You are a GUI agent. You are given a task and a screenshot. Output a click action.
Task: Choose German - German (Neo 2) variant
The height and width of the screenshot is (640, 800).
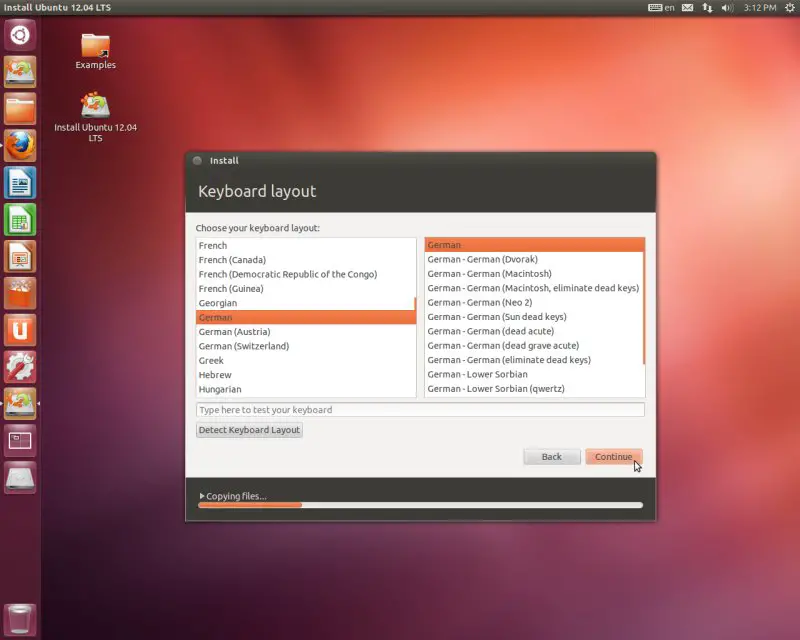(x=534, y=302)
